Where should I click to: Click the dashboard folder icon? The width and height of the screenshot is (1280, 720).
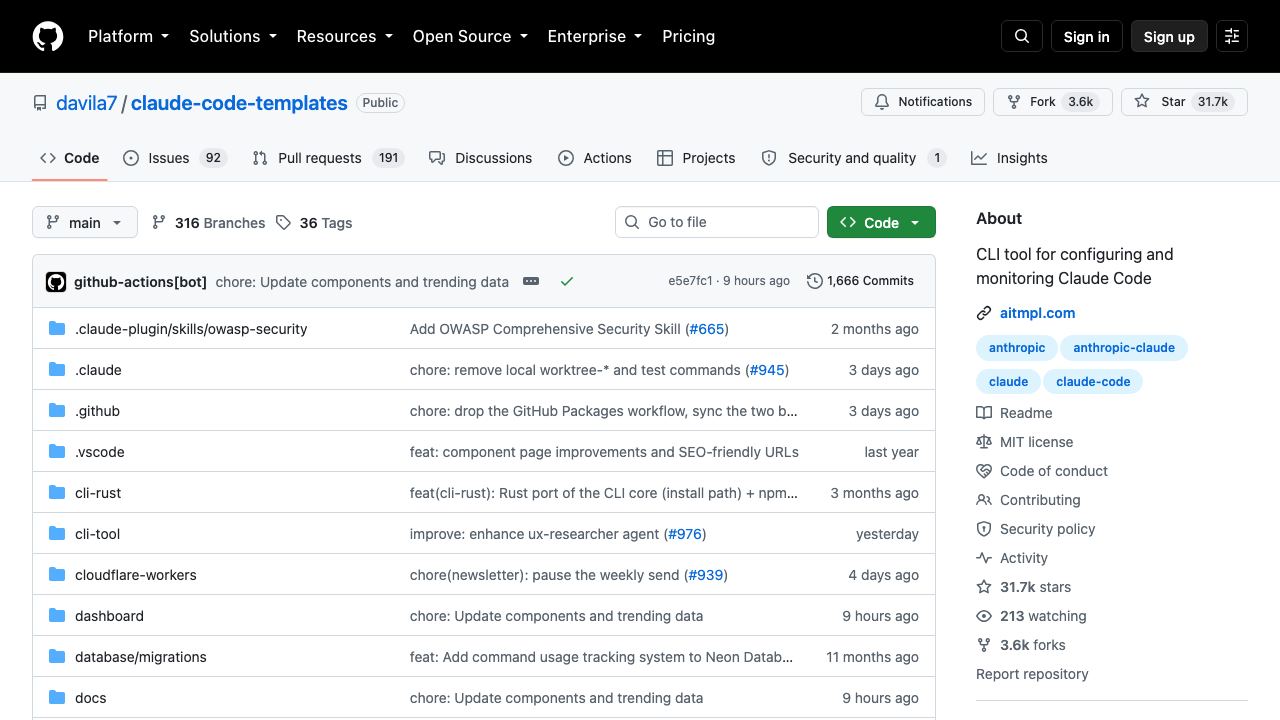pos(57,616)
